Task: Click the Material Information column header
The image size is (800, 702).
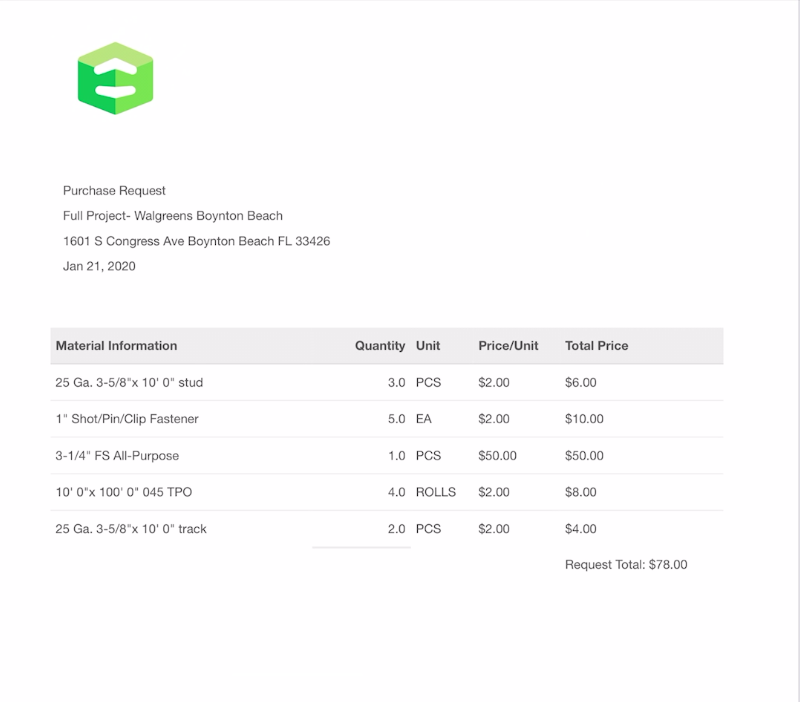Action: point(116,346)
